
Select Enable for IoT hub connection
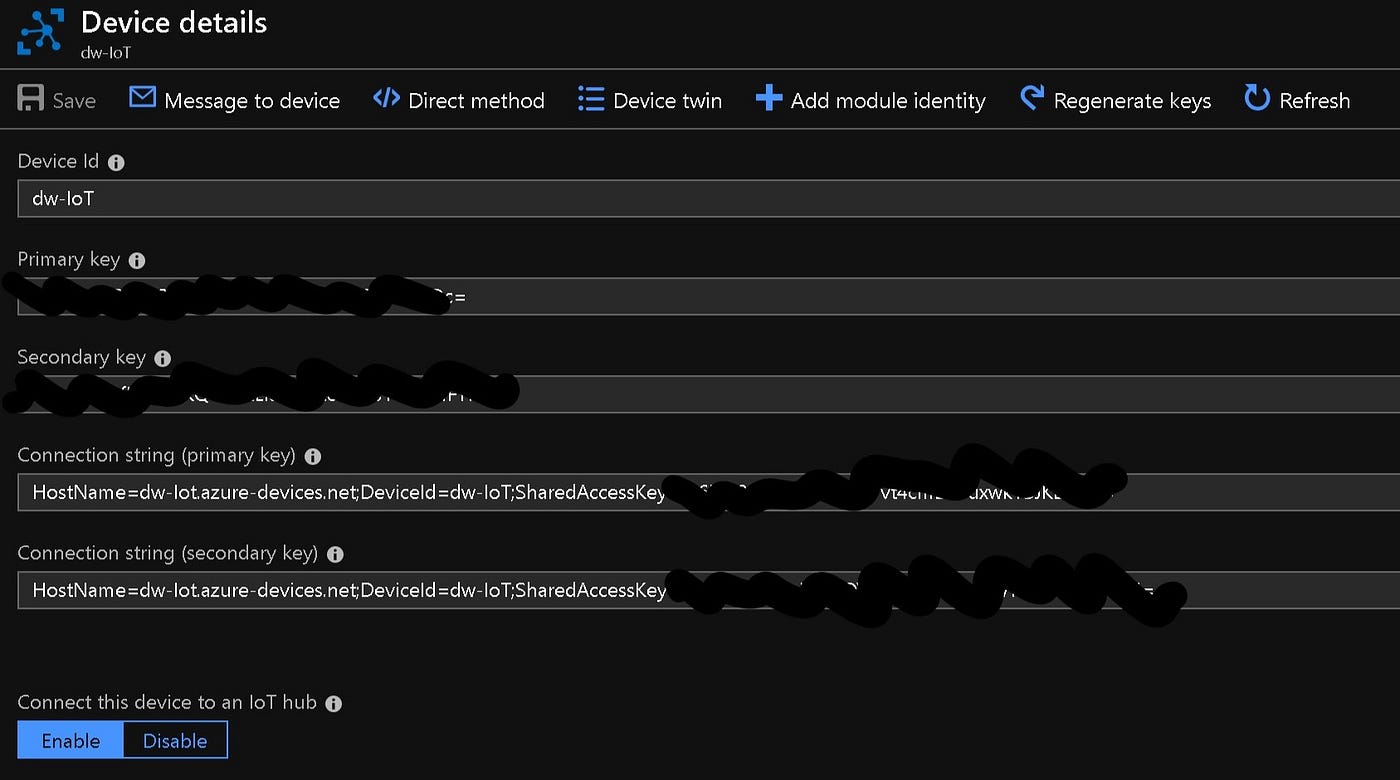pos(71,740)
